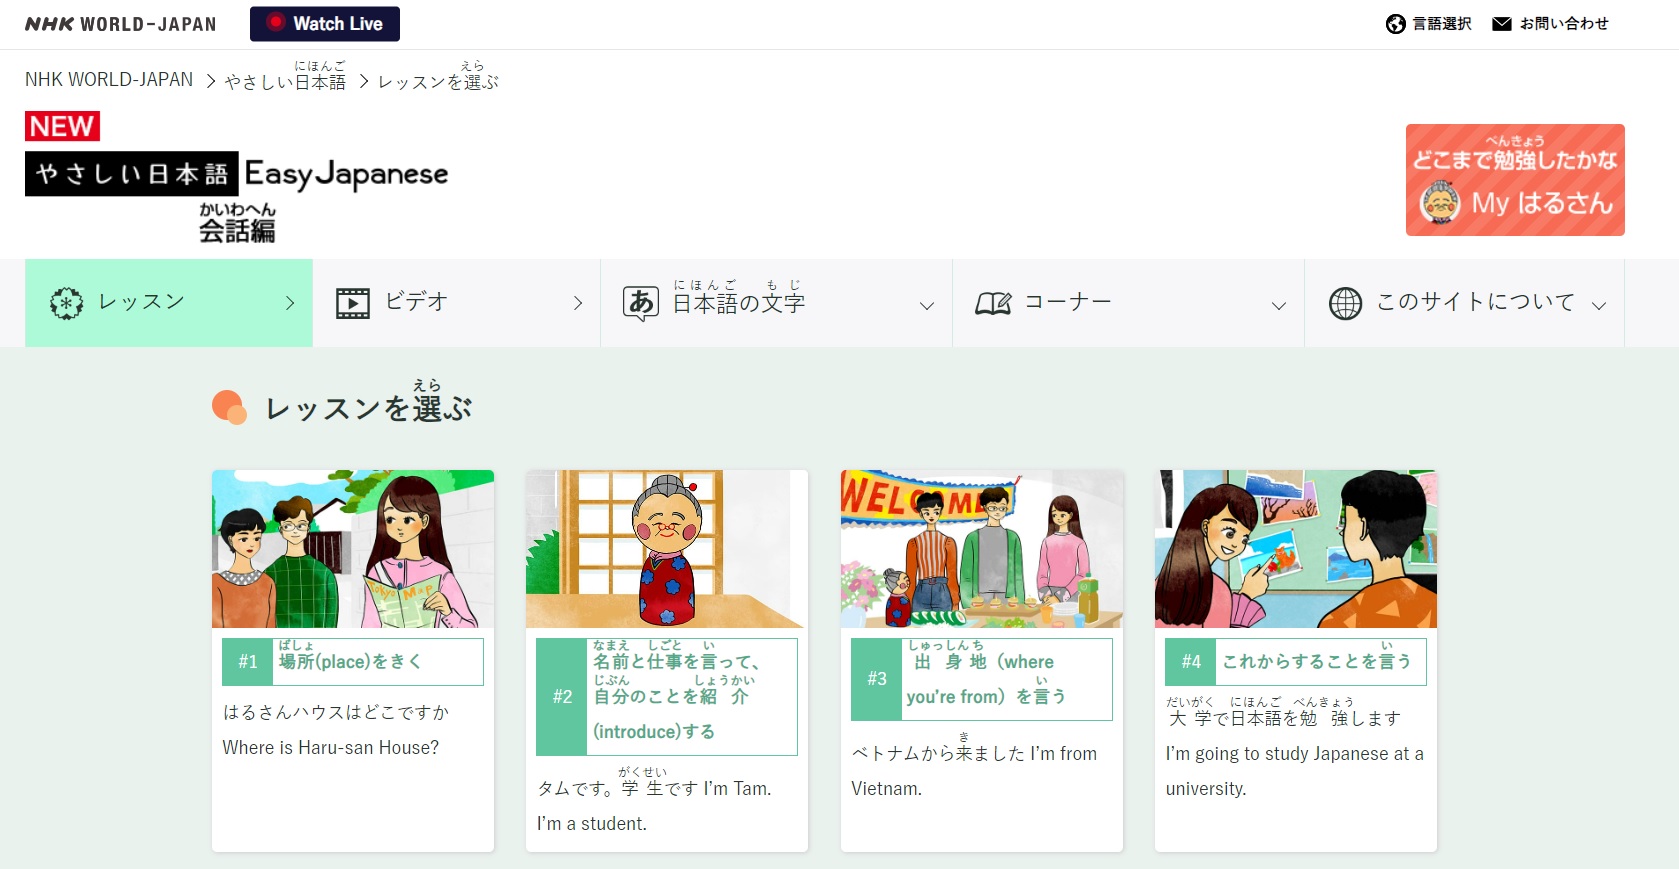Open 出身地 (where you're from) lesson title
The image size is (1679, 869).
(x=985, y=675)
